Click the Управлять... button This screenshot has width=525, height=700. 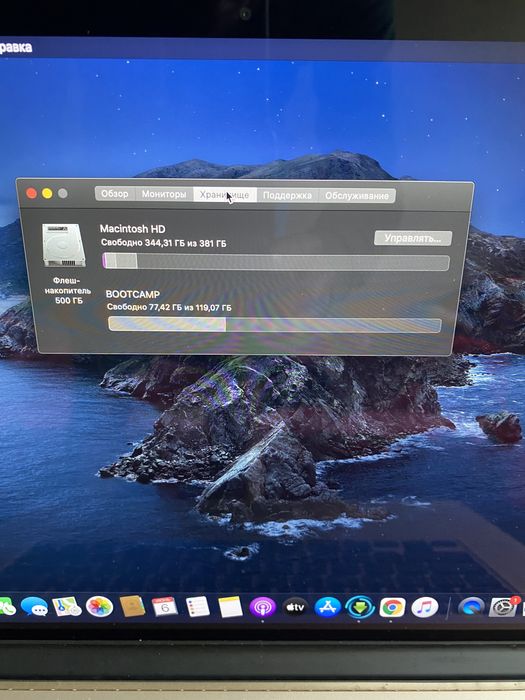pyautogui.click(x=413, y=238)
